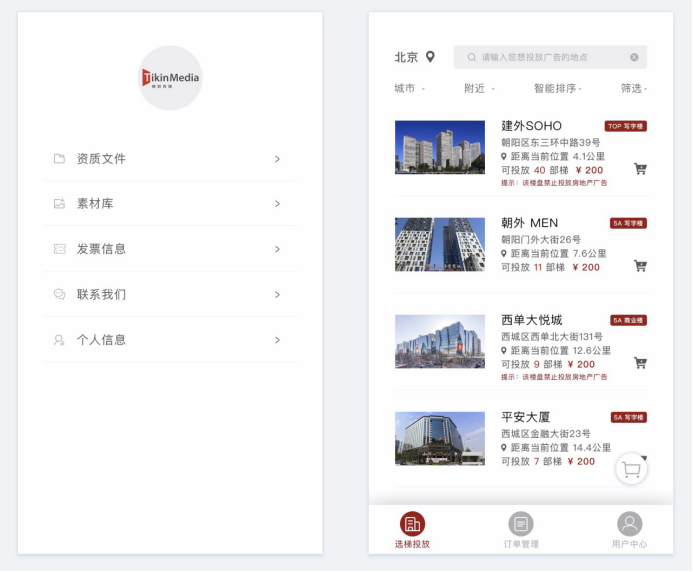Click location pin icon in 建外SOHO distance row
This screenshot has height=572, width=693.
point(503,156)
